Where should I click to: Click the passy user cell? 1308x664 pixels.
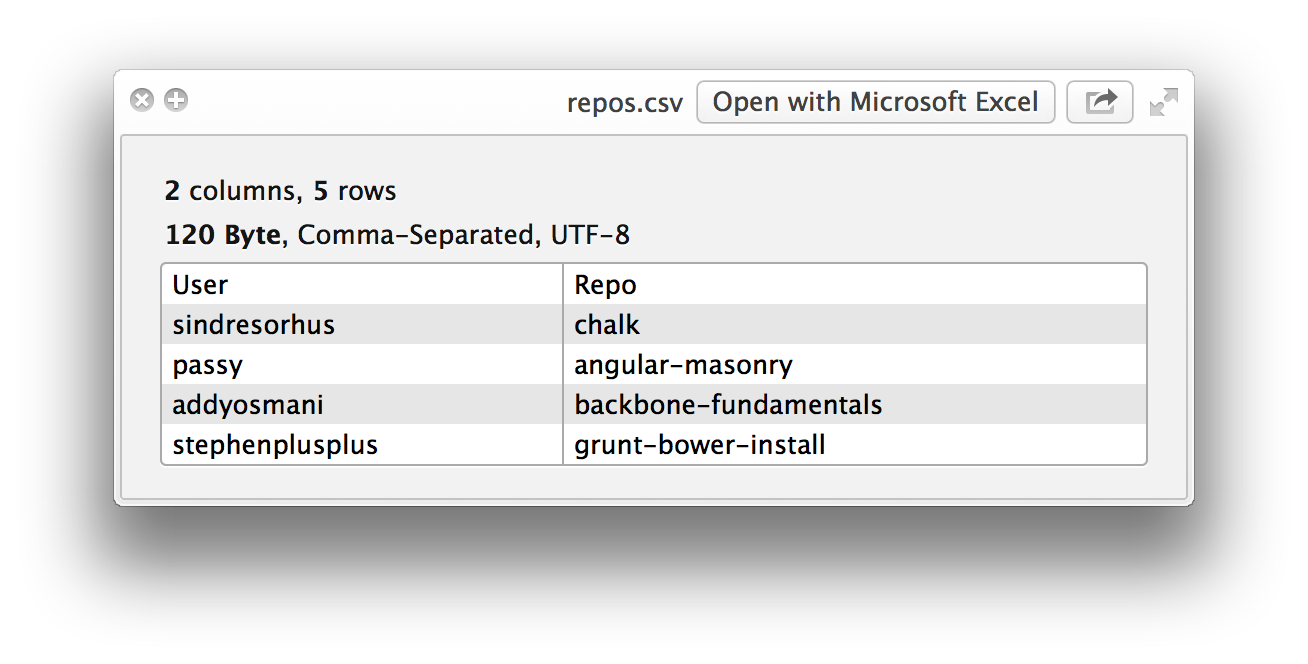[207, 365]
